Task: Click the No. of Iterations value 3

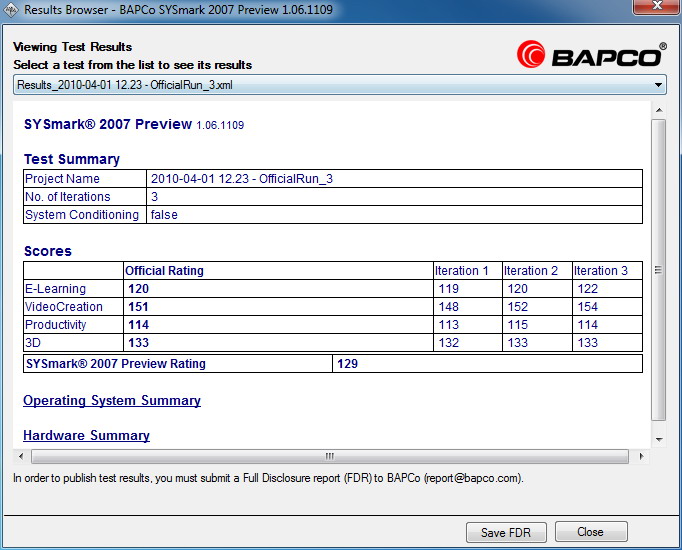Action: [154, 197]
